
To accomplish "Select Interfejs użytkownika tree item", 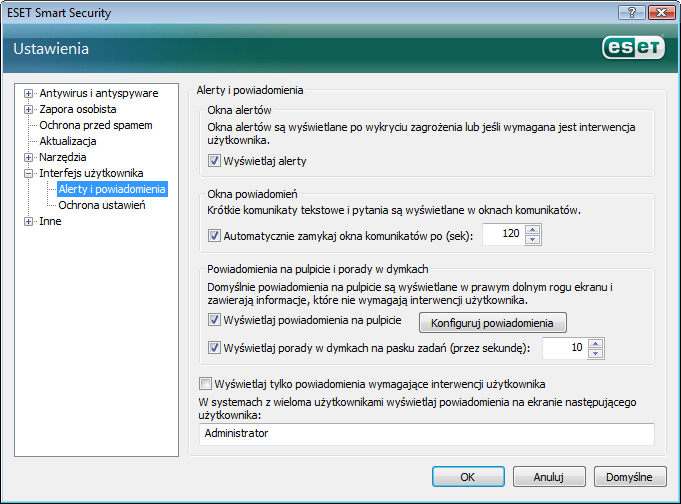I will coord(91,173).
